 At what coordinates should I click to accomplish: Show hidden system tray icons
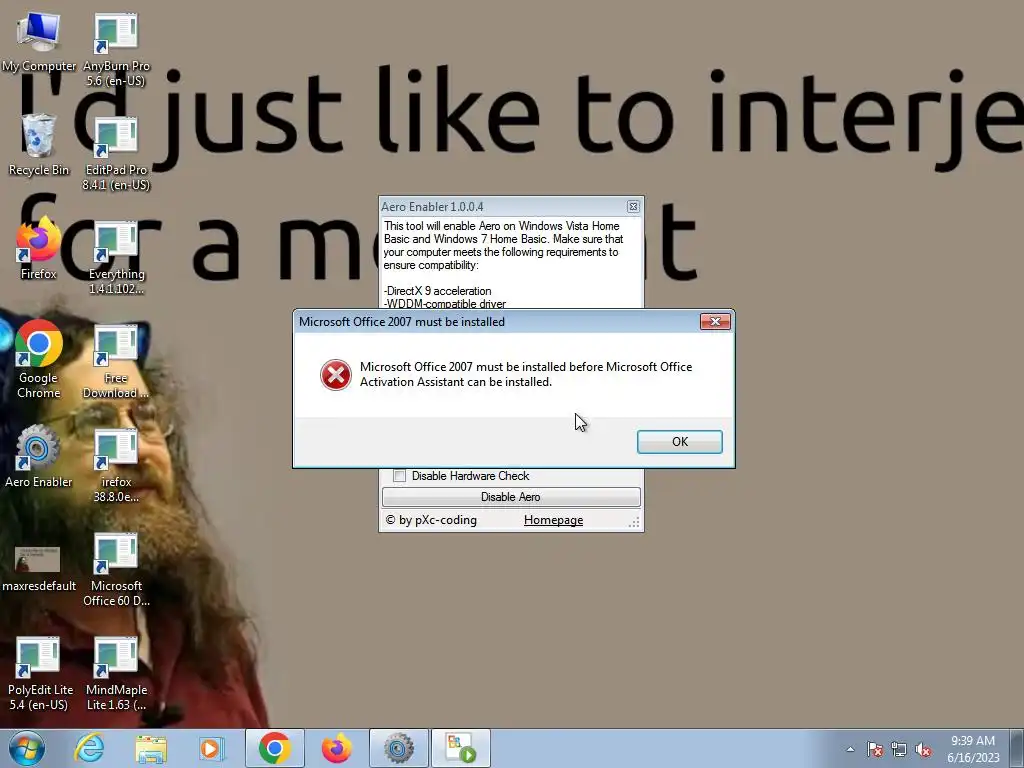(x=850, y=749)
